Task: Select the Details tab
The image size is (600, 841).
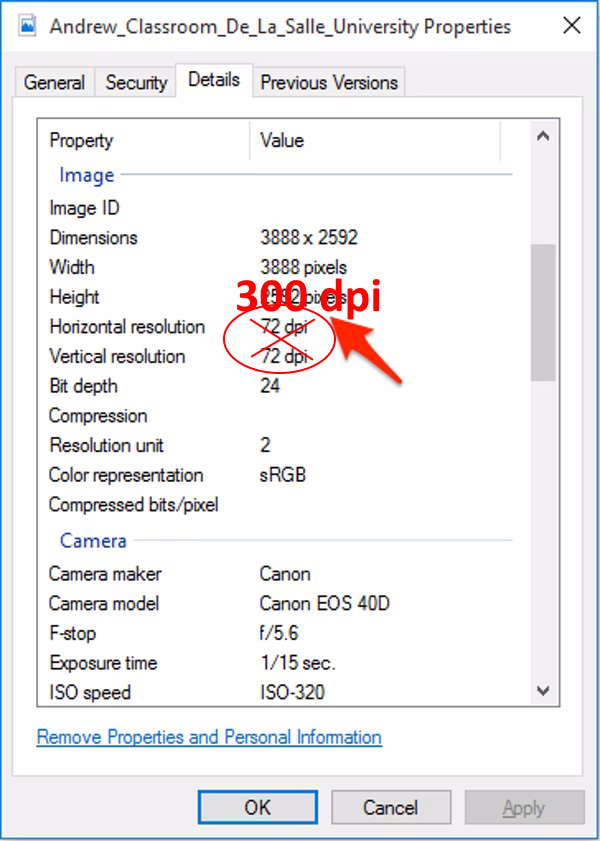Action: [x=214, y=80]
